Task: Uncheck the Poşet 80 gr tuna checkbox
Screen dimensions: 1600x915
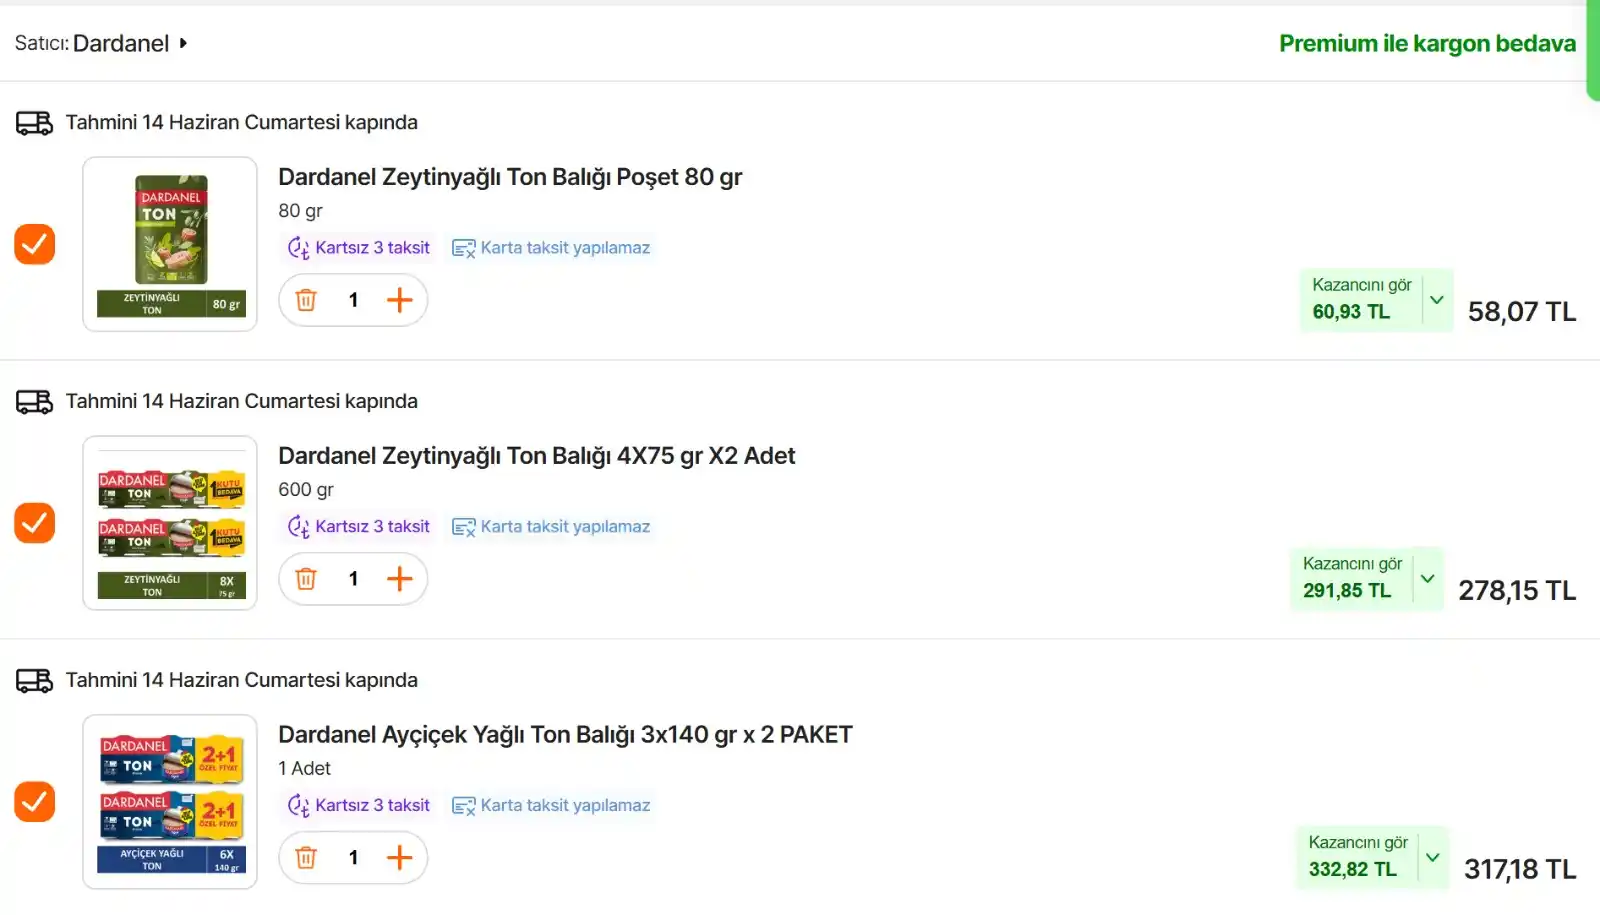Action: (x=34, y=244)
